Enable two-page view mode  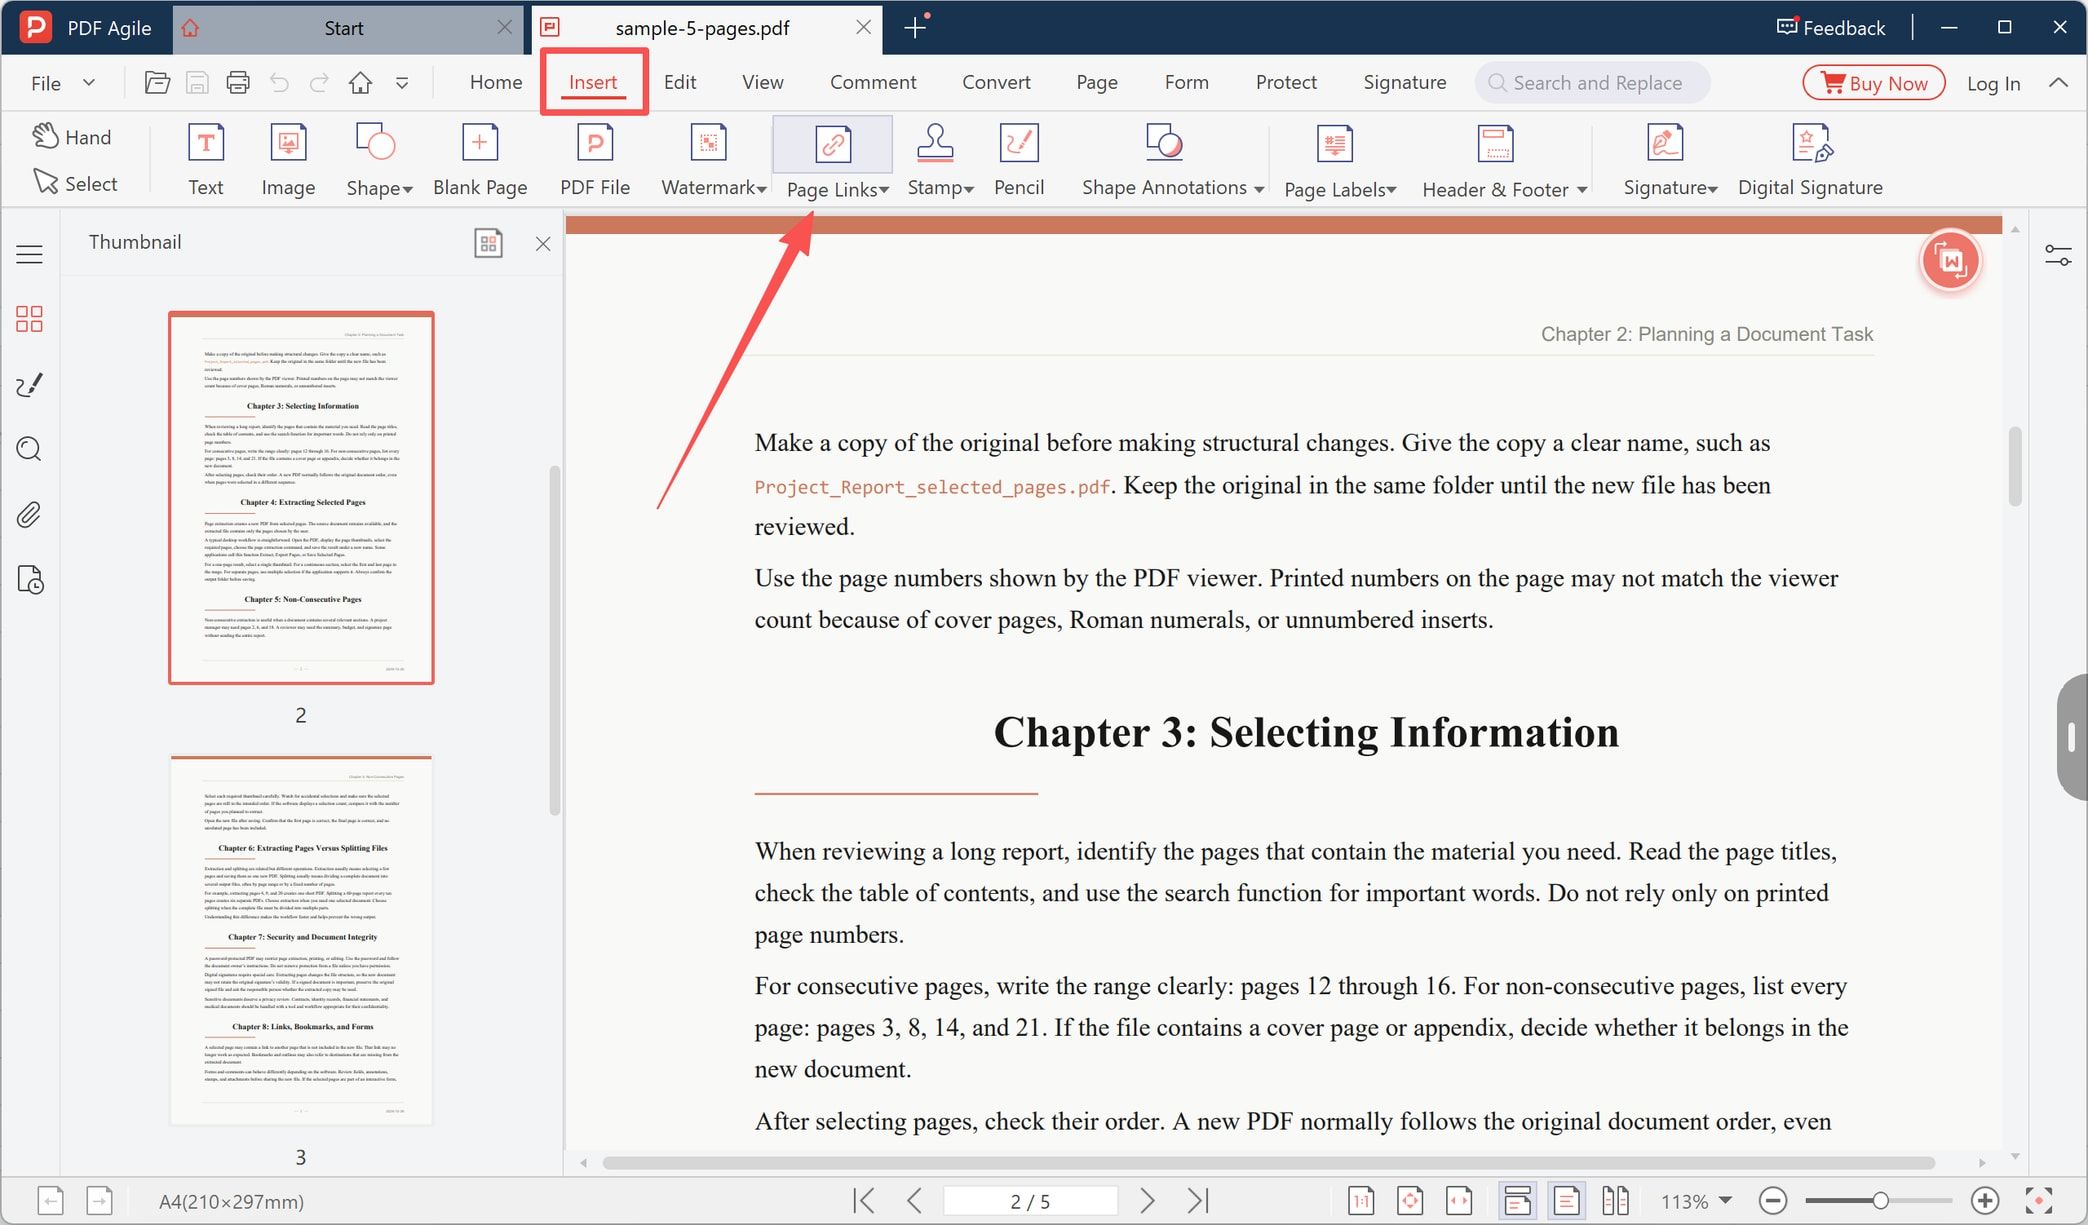click(x=1615, y=1200)
